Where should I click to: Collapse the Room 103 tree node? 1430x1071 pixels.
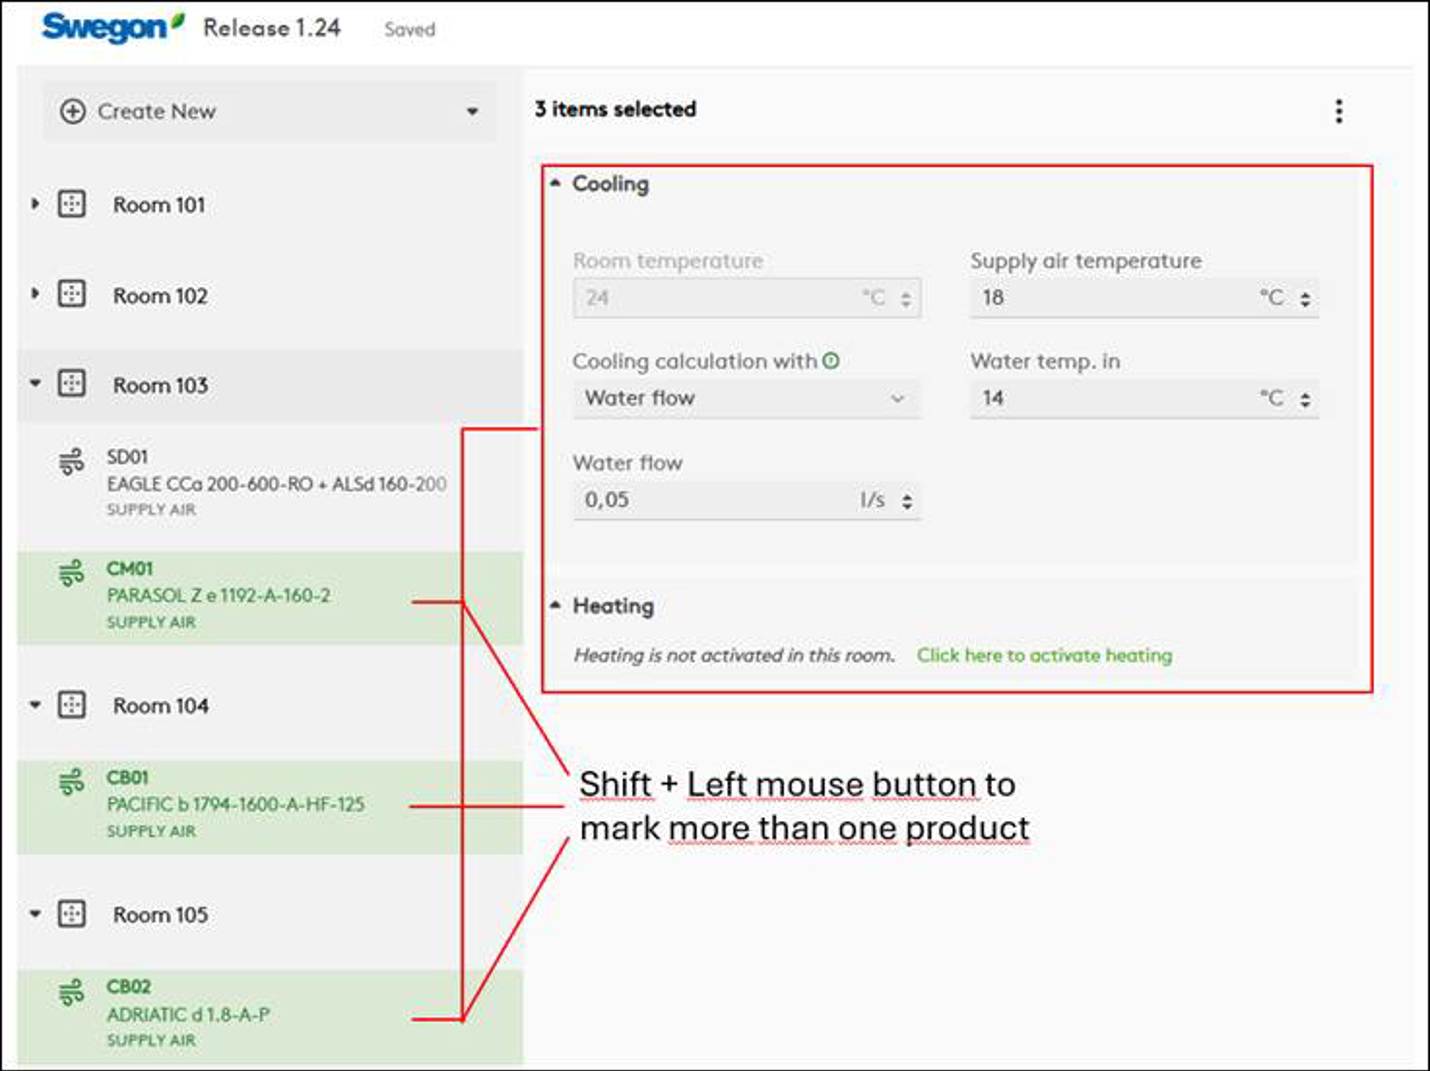click(35, 384)
